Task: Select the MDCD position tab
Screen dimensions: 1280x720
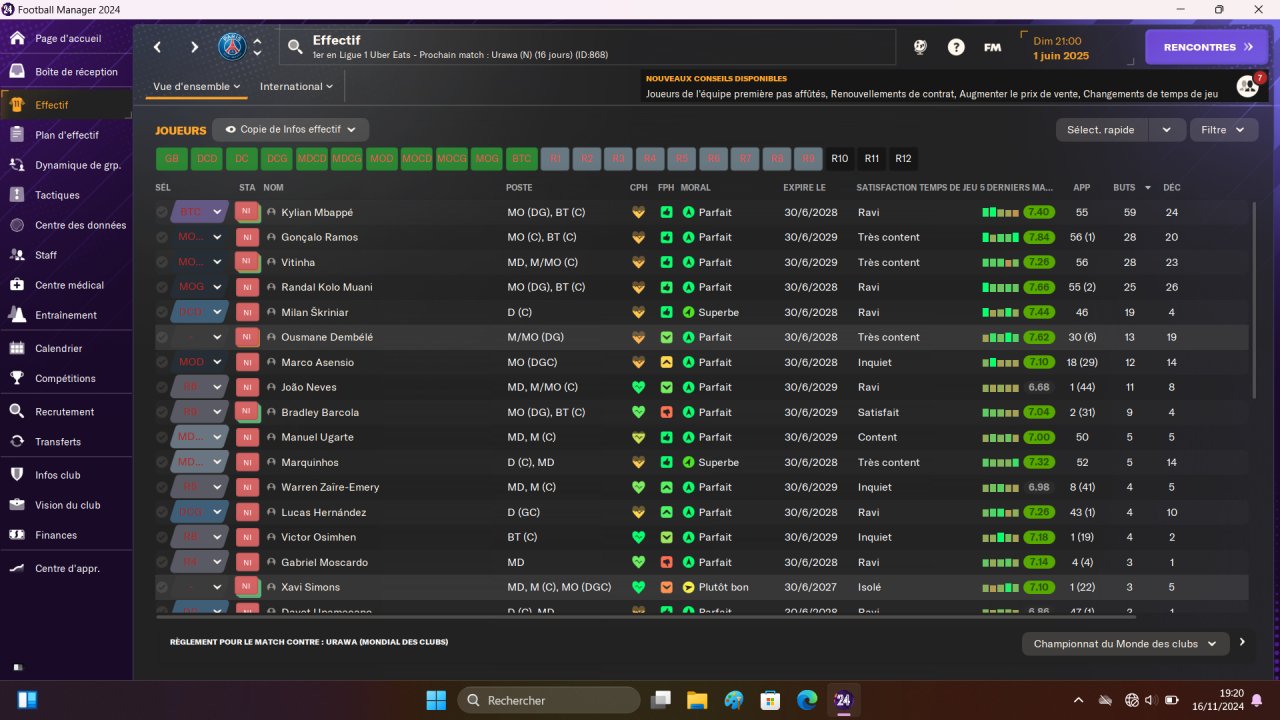Action: click(312, 159)
